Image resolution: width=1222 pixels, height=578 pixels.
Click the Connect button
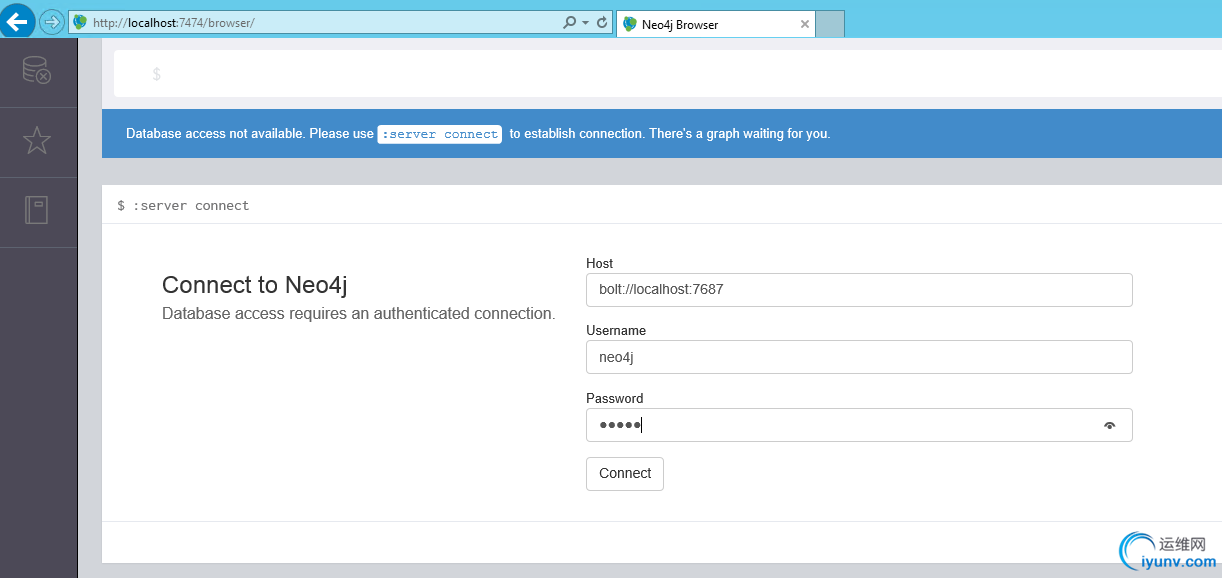point(625,474)
